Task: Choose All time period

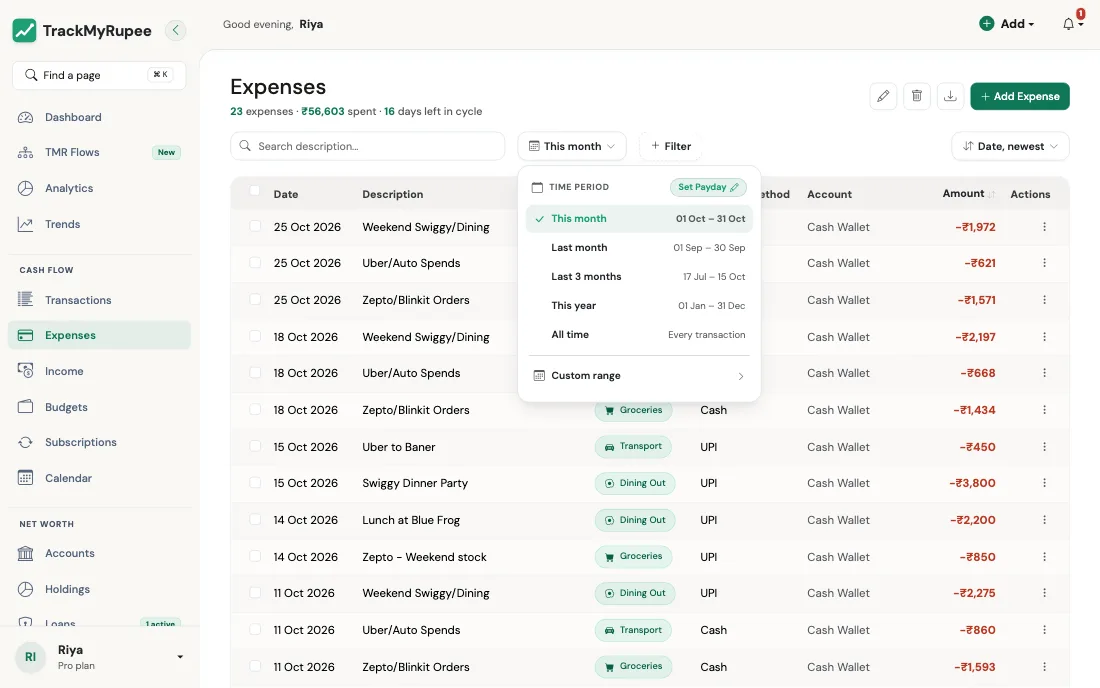Action: 639,335
